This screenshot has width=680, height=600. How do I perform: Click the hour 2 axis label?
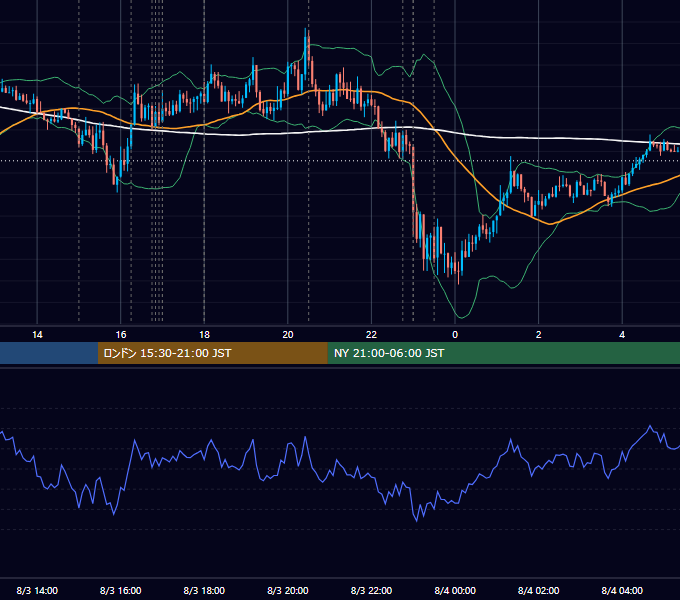(x=539, y=335)
